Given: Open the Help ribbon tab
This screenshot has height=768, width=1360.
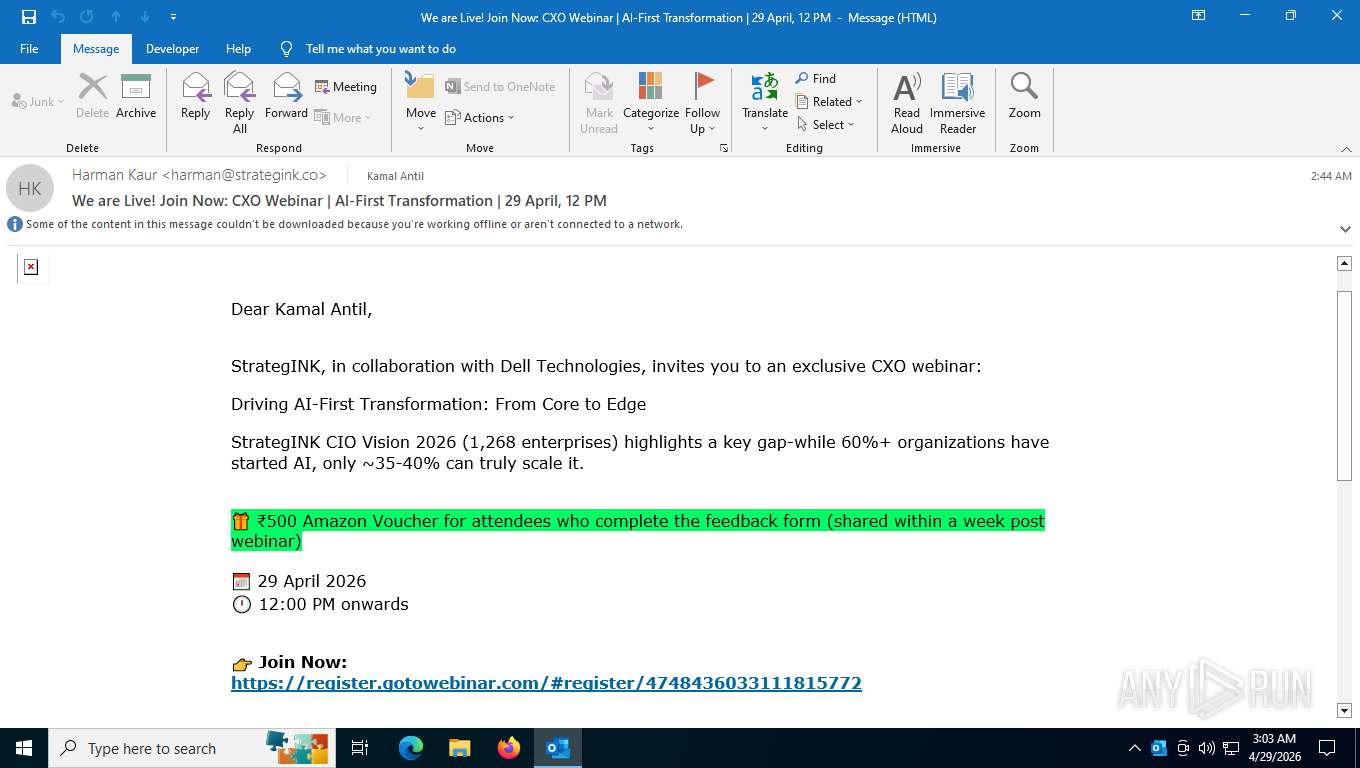Looking at the screenshot, I should coord(238,49).
